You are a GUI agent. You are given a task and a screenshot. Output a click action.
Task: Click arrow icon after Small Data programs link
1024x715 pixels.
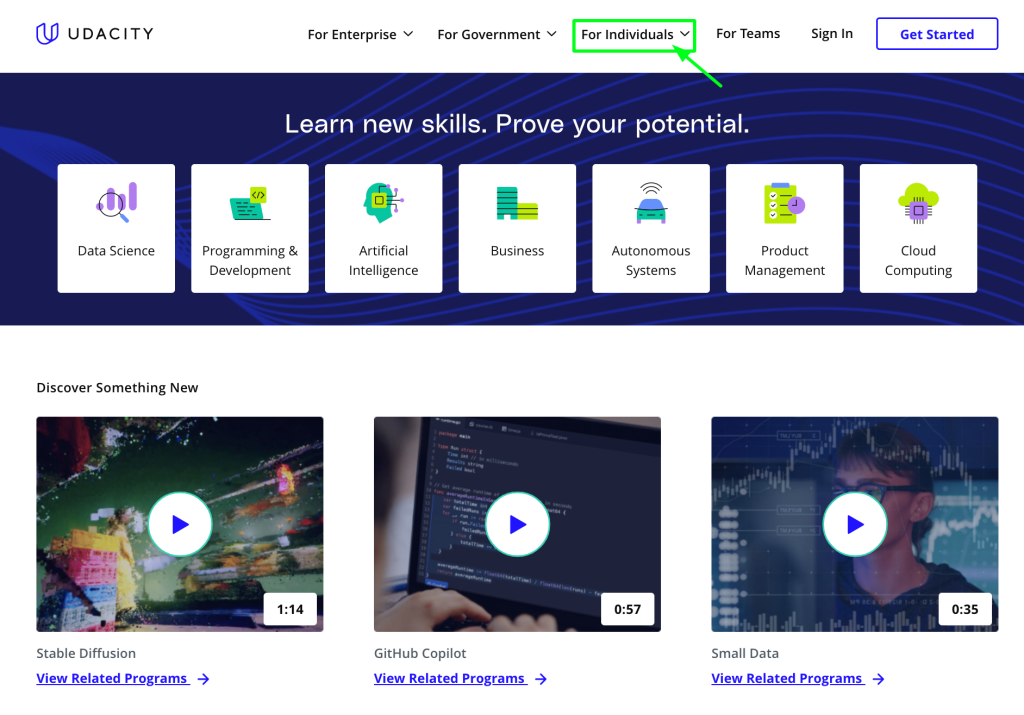pos(878,679)
